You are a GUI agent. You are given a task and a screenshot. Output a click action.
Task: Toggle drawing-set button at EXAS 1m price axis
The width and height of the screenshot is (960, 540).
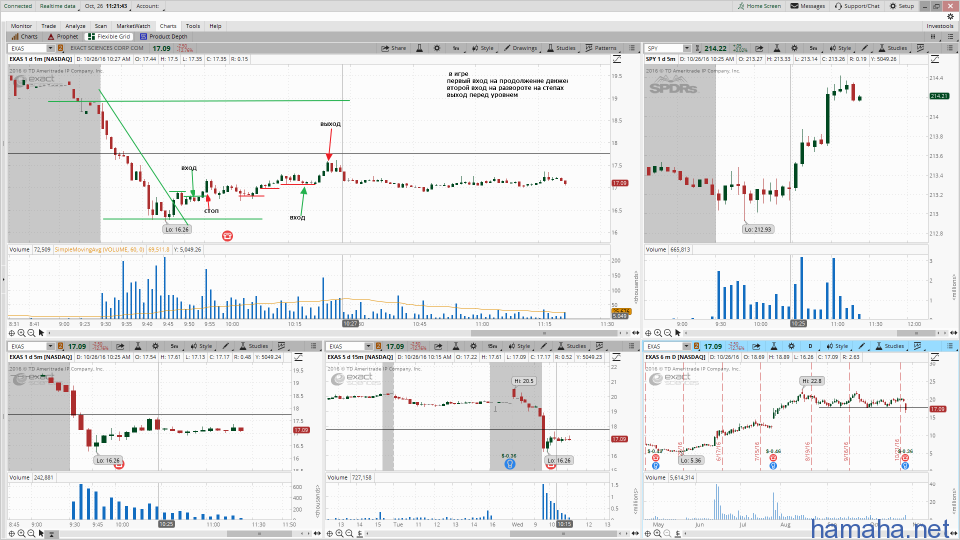(x=617, y=59)
